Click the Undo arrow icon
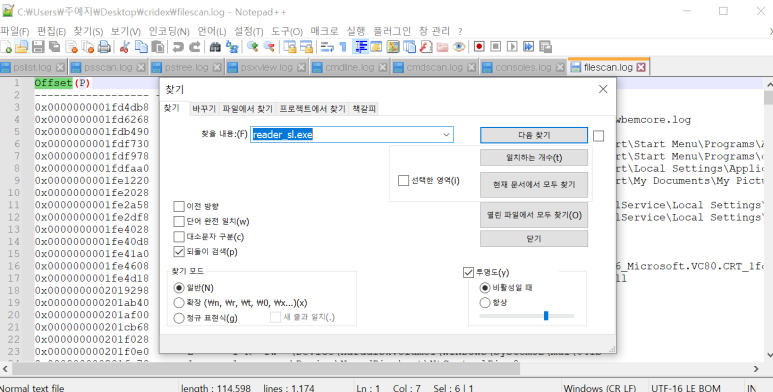 pyautogui.click(x=178, y=47)
